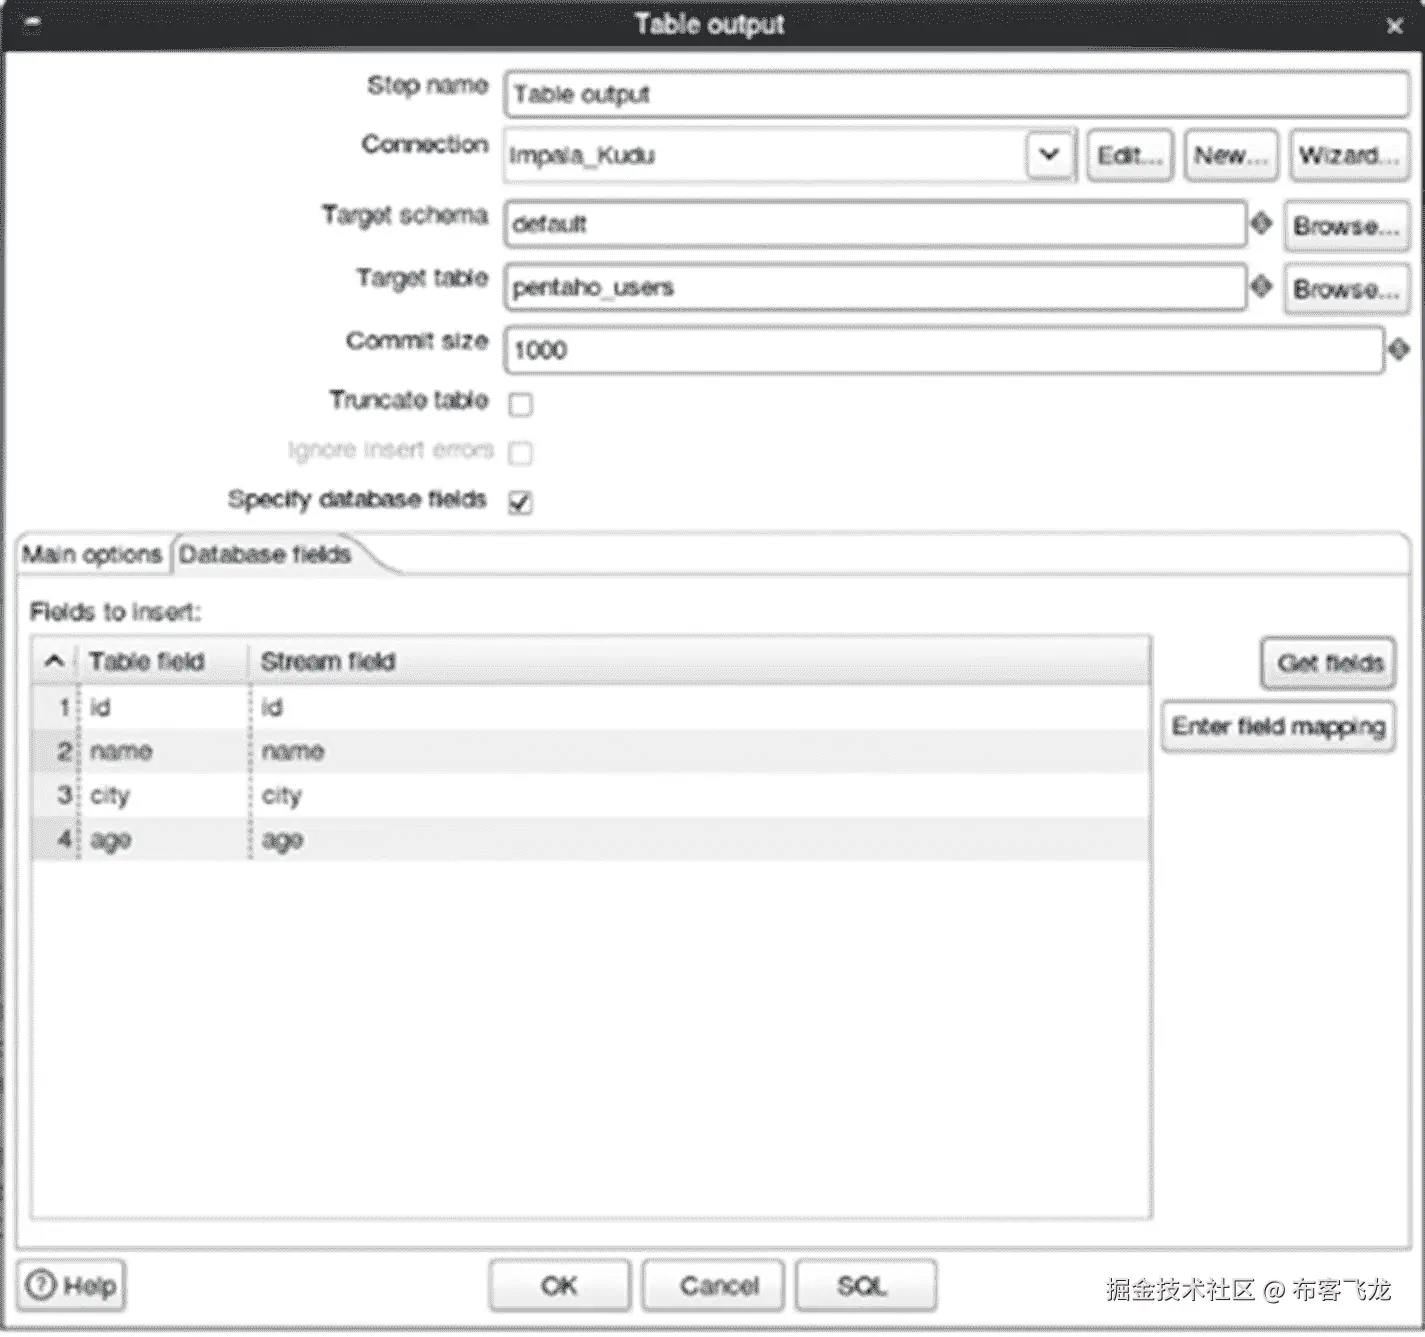Confirm with the OK button
The height and width of the screenshot is (1337, 1425).
pyautogui.click(x=560, y=1285)
